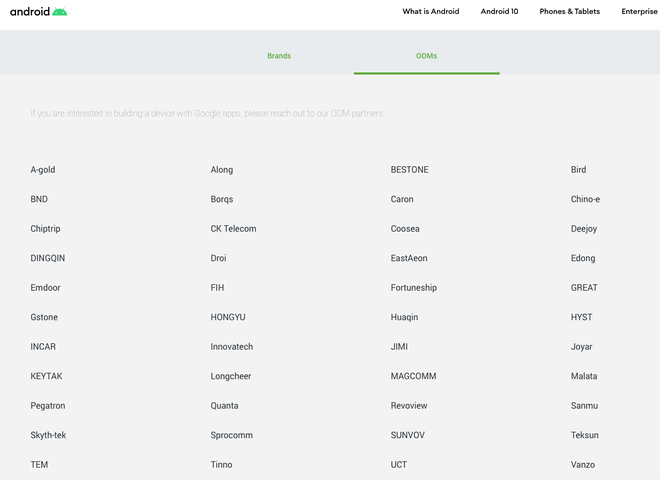Click on Edong

[x=583, y=258]
